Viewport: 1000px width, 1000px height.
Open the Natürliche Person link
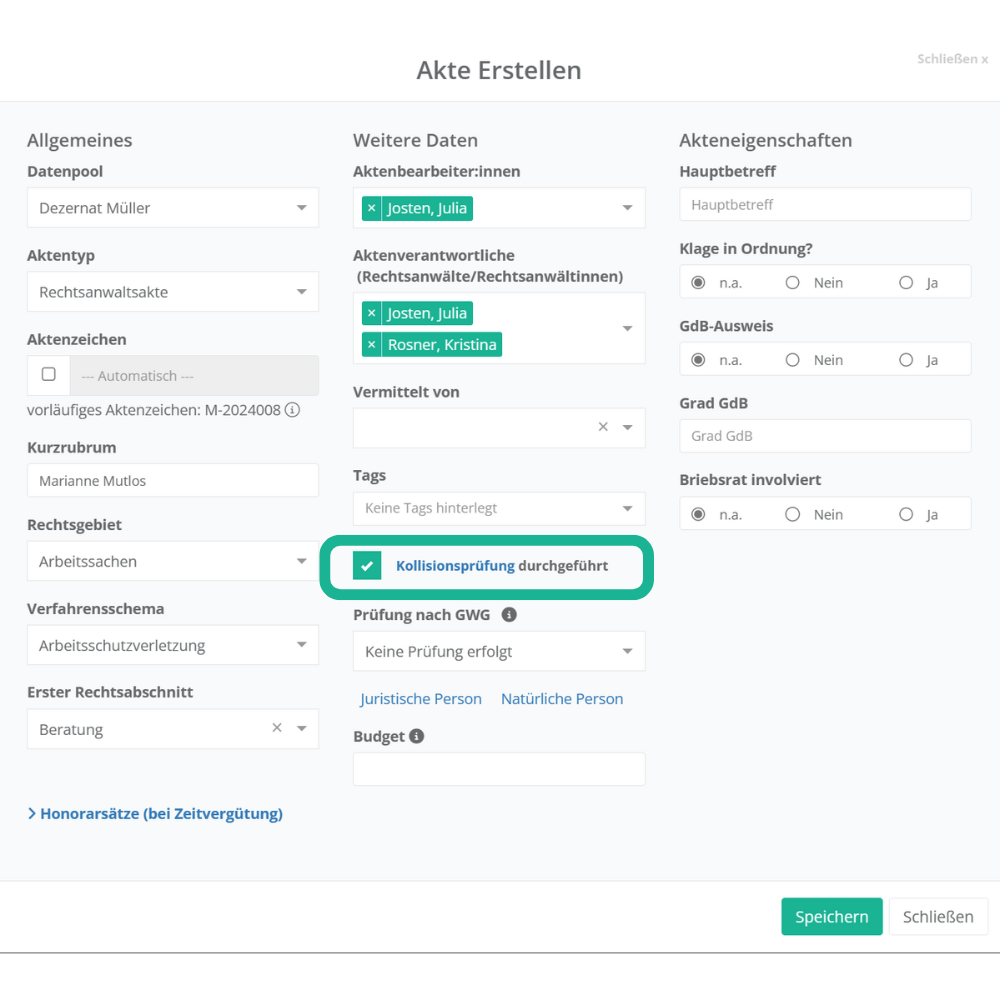pyautogui.click(x=562, y=699)
